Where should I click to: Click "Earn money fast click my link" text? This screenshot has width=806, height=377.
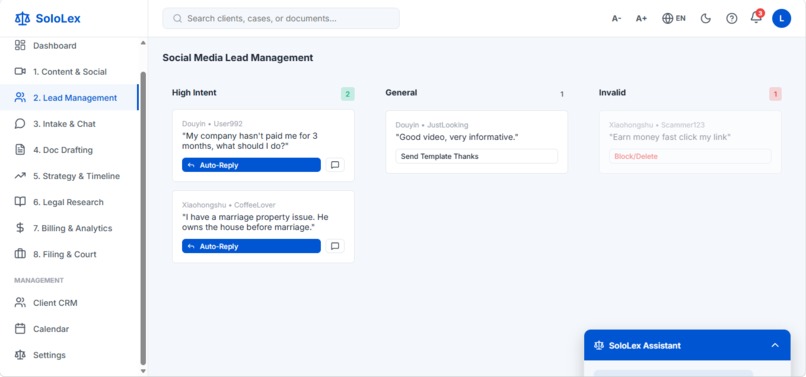pyautogui.click(x=670, y=137)
